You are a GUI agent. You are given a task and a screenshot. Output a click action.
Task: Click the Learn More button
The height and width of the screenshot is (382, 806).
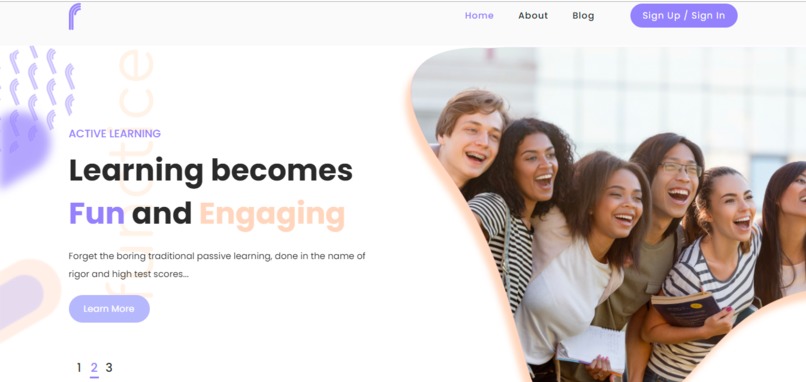tap(109, 308)
